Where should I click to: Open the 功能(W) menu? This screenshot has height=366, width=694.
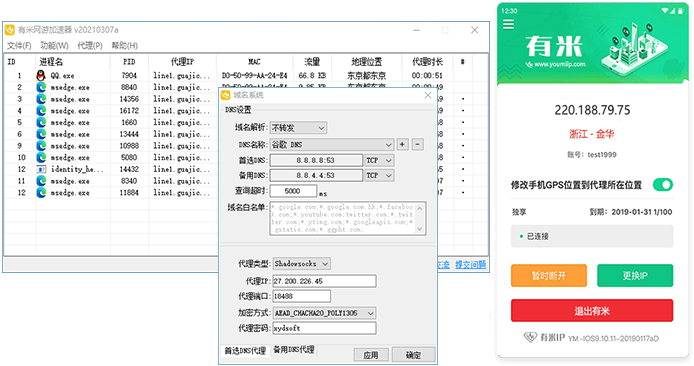(x=54, y=46)
